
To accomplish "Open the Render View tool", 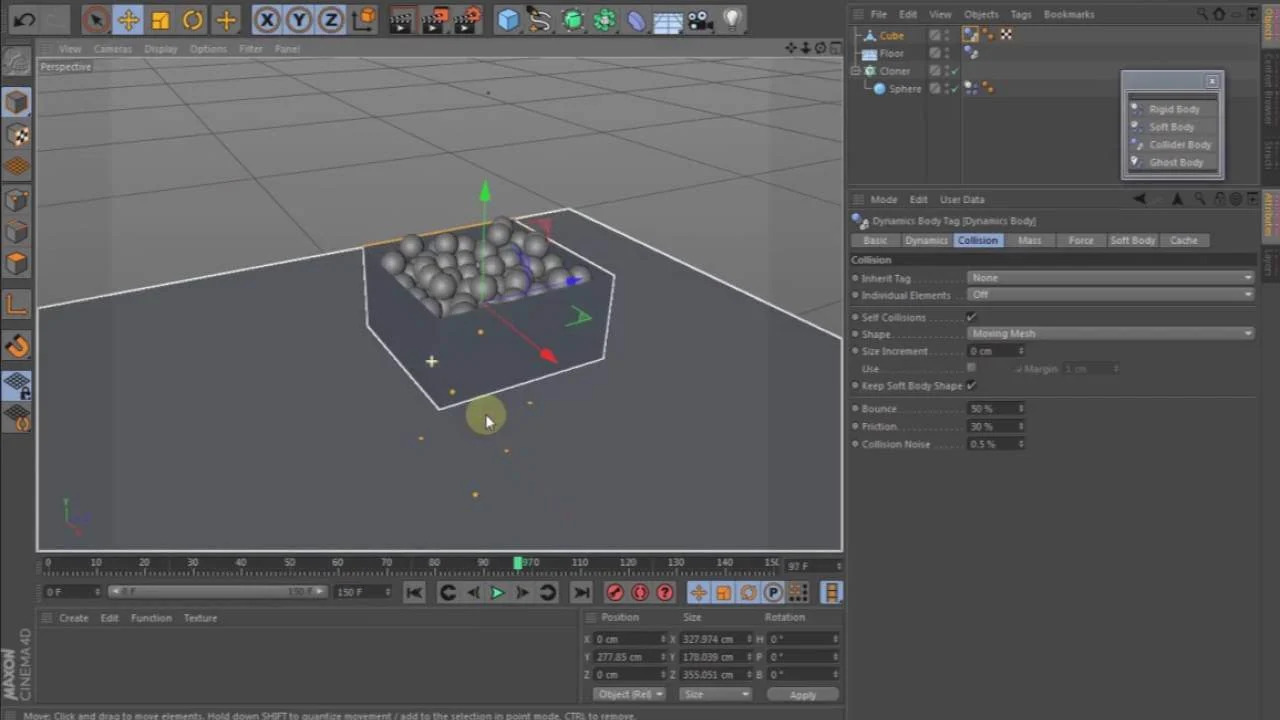I will click(x=402, y=20).
